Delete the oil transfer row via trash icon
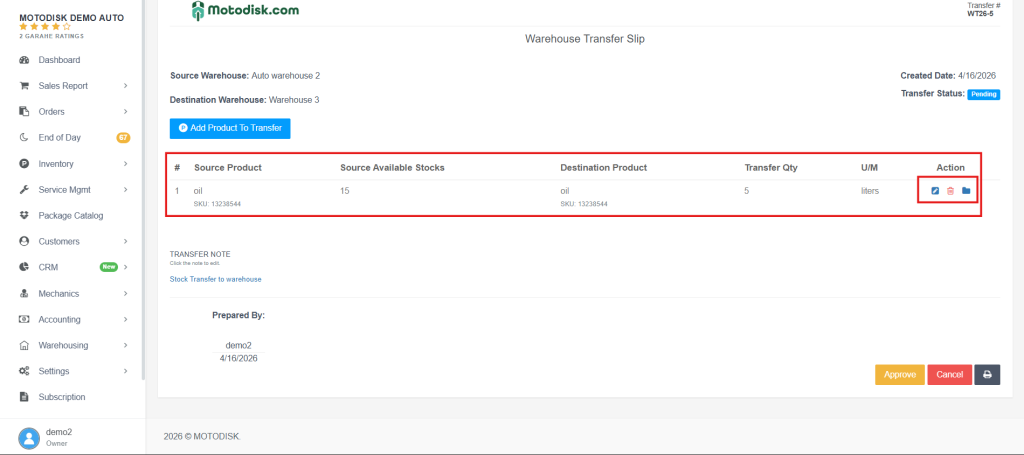1024x455 pixels. click(x=950, y=191)
